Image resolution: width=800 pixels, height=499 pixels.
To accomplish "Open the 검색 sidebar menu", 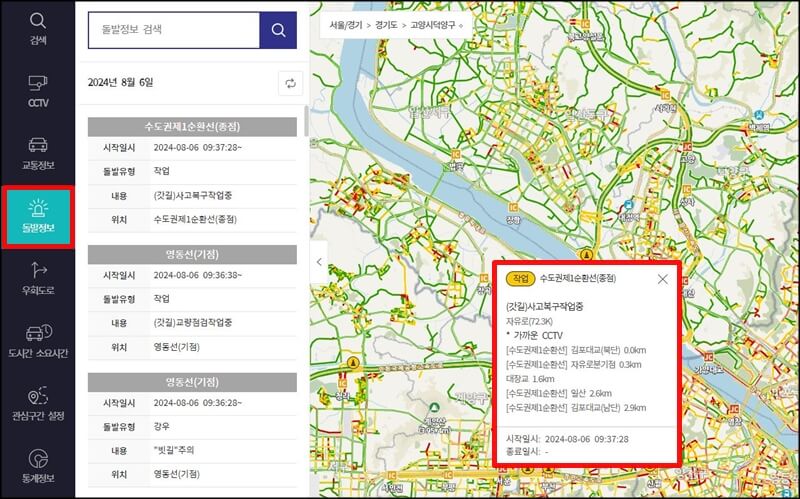I will click(38, 29).
